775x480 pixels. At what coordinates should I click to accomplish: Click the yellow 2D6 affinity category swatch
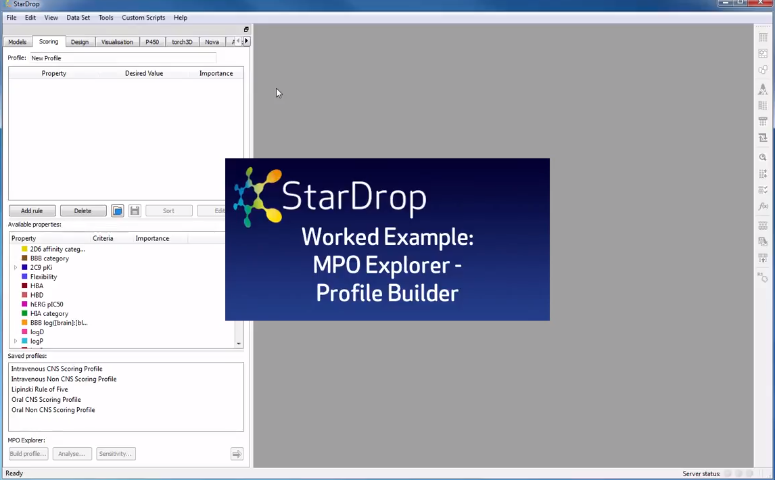(x=24, y=249)
